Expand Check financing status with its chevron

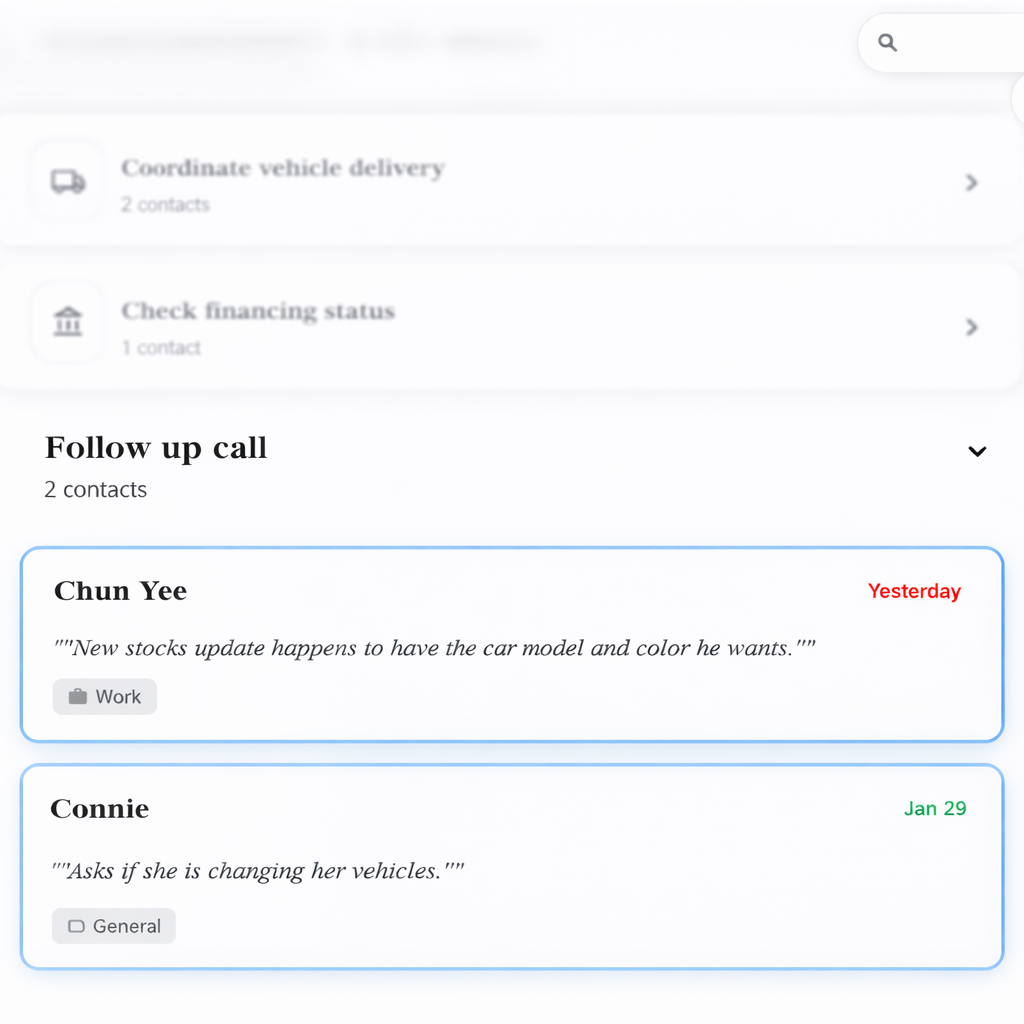[971, 327]
